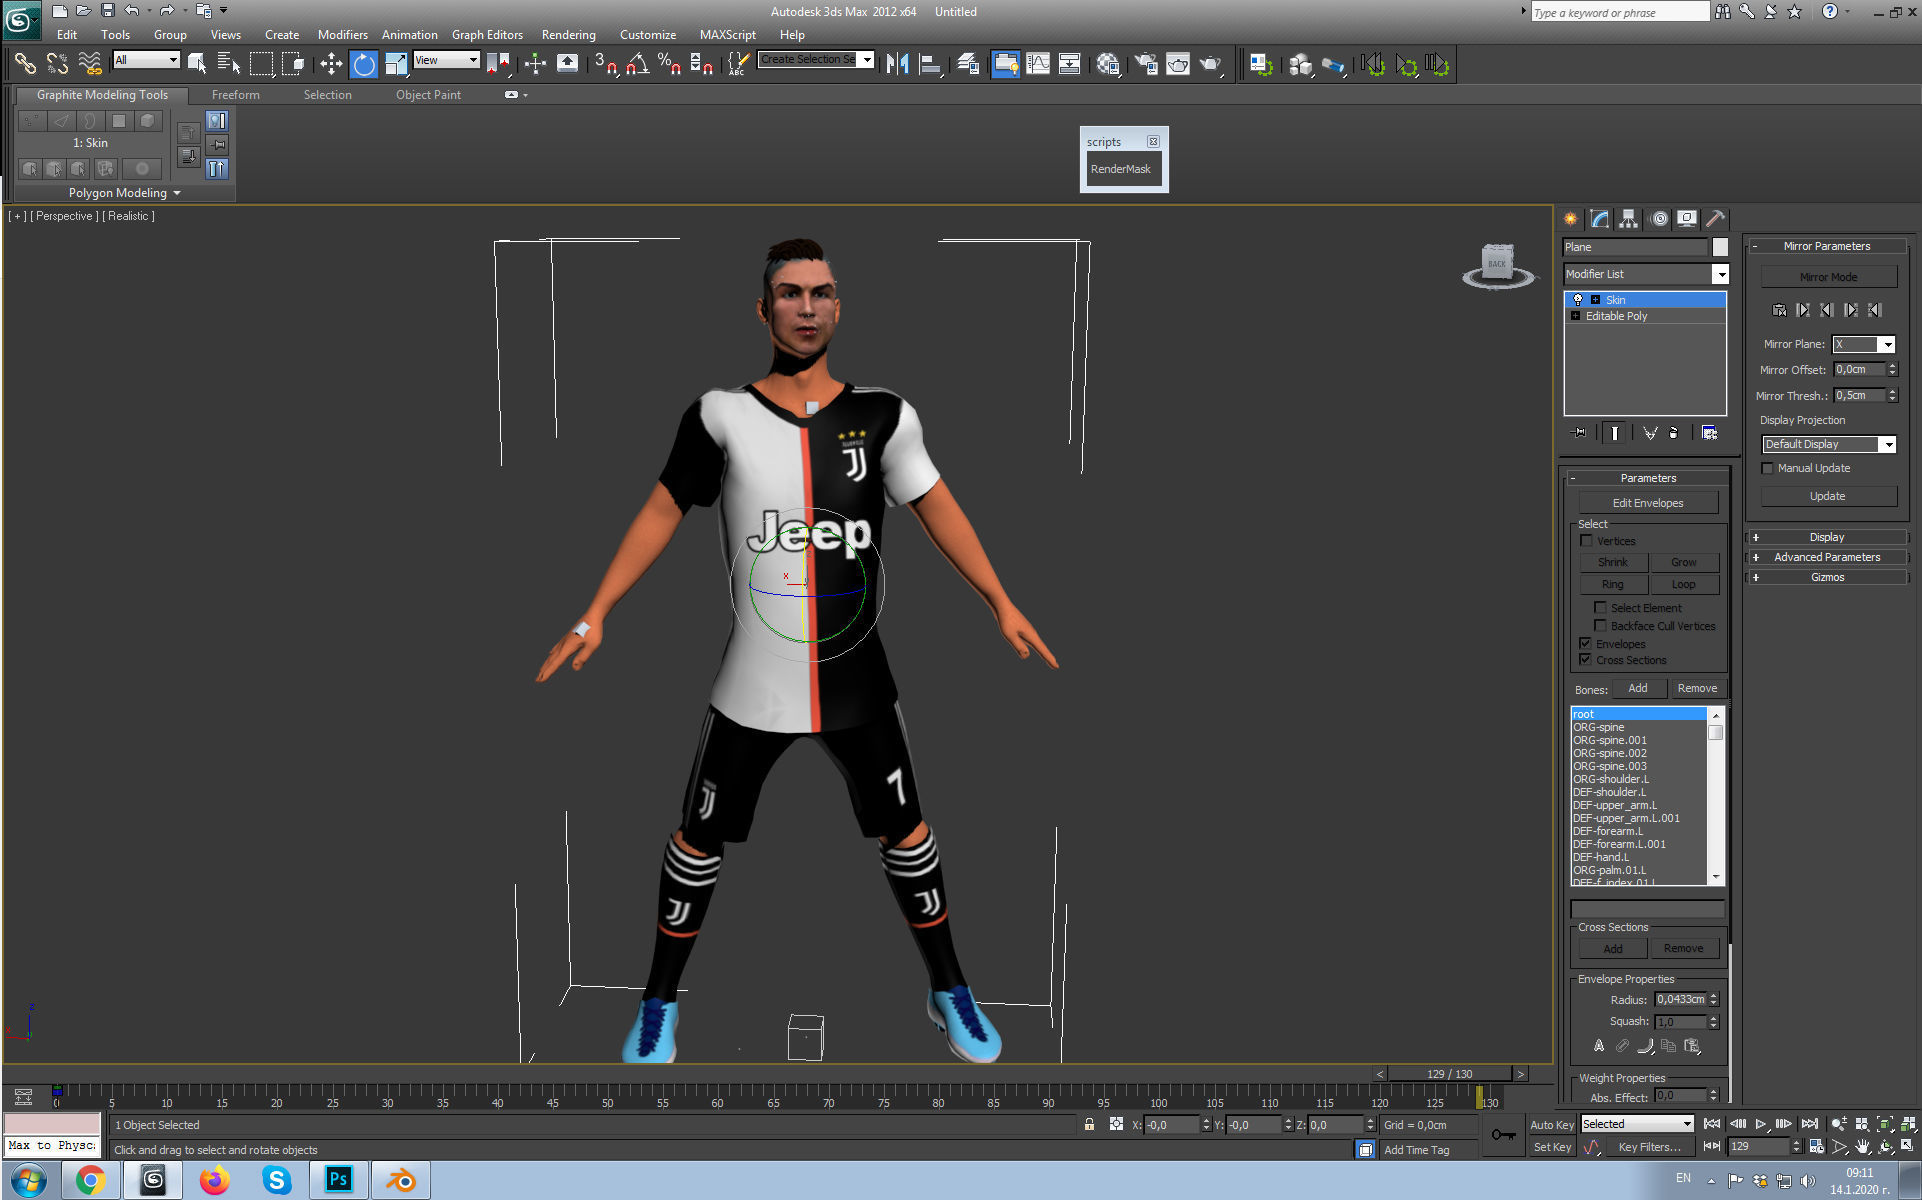Enable the Select Element checkbox
This screenshot has width=1922, height=1200.
[x=1600, y=608]
